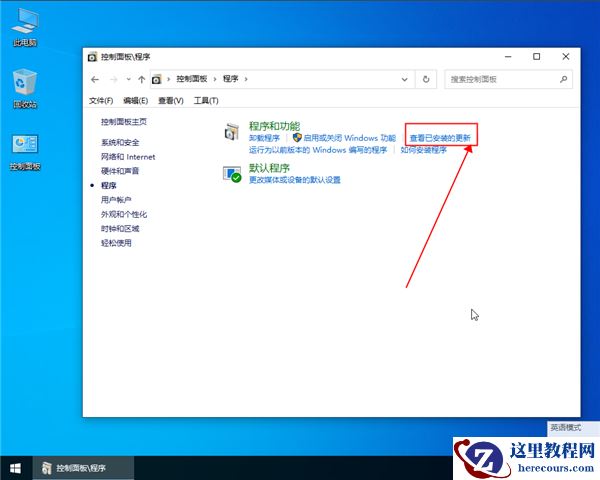Click the window title bar icon
This screenshot has width=600, height=480.
click(x=92, y=57)
